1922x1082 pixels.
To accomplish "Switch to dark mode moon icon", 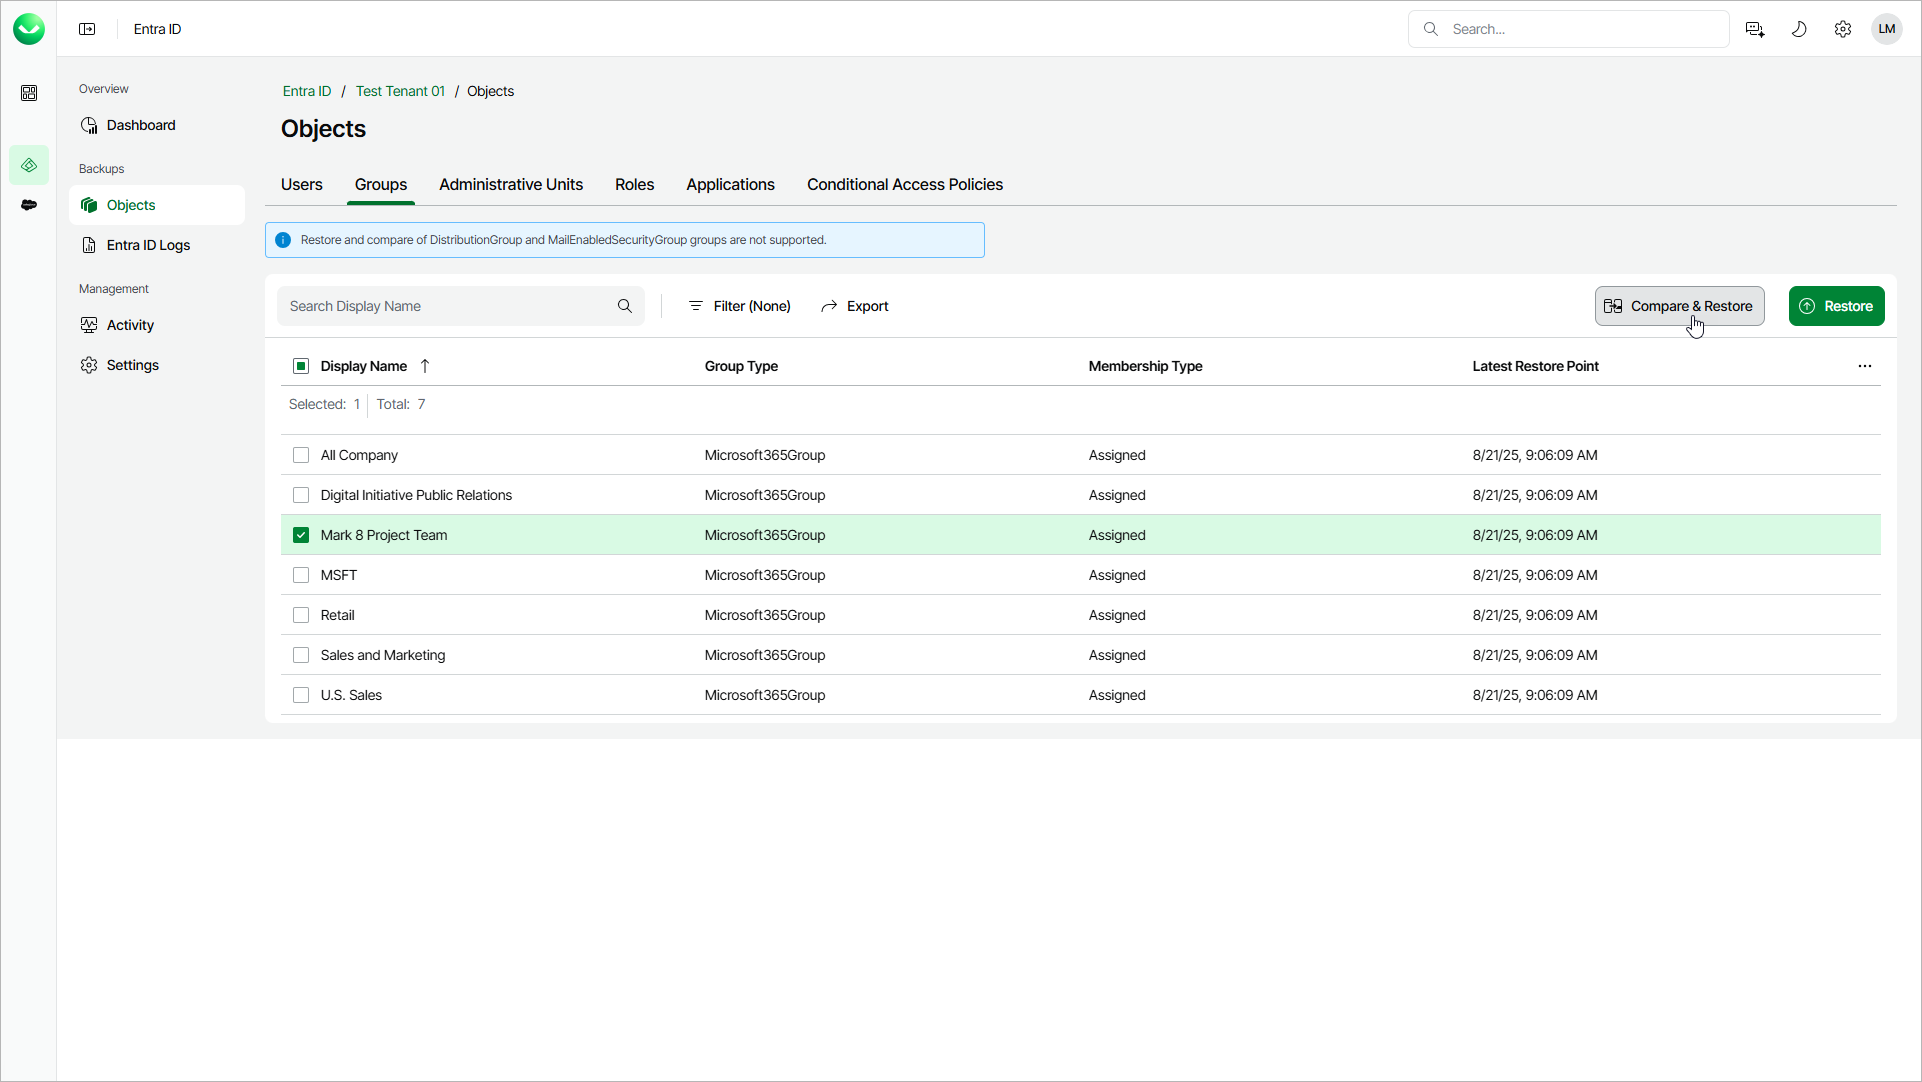I will 1799,29.
